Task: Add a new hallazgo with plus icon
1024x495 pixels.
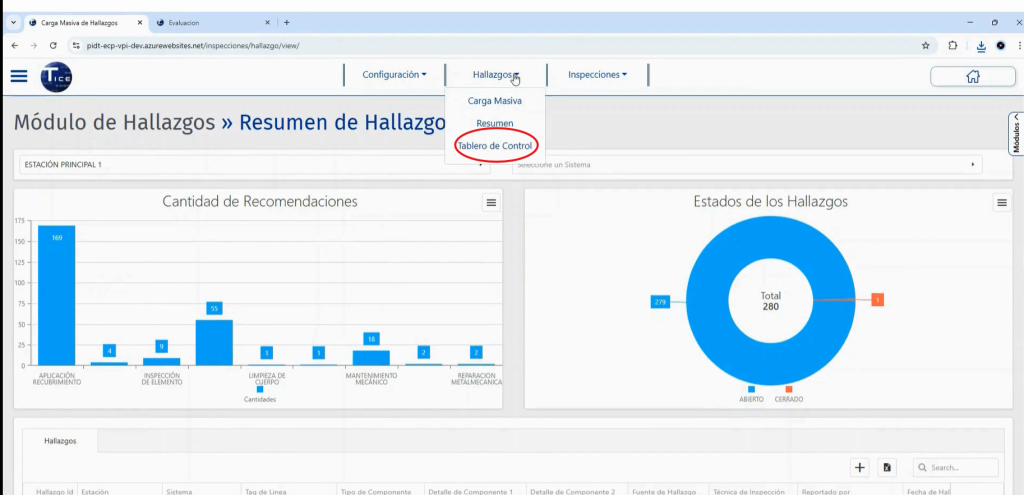Action: (x=860, y=467)
